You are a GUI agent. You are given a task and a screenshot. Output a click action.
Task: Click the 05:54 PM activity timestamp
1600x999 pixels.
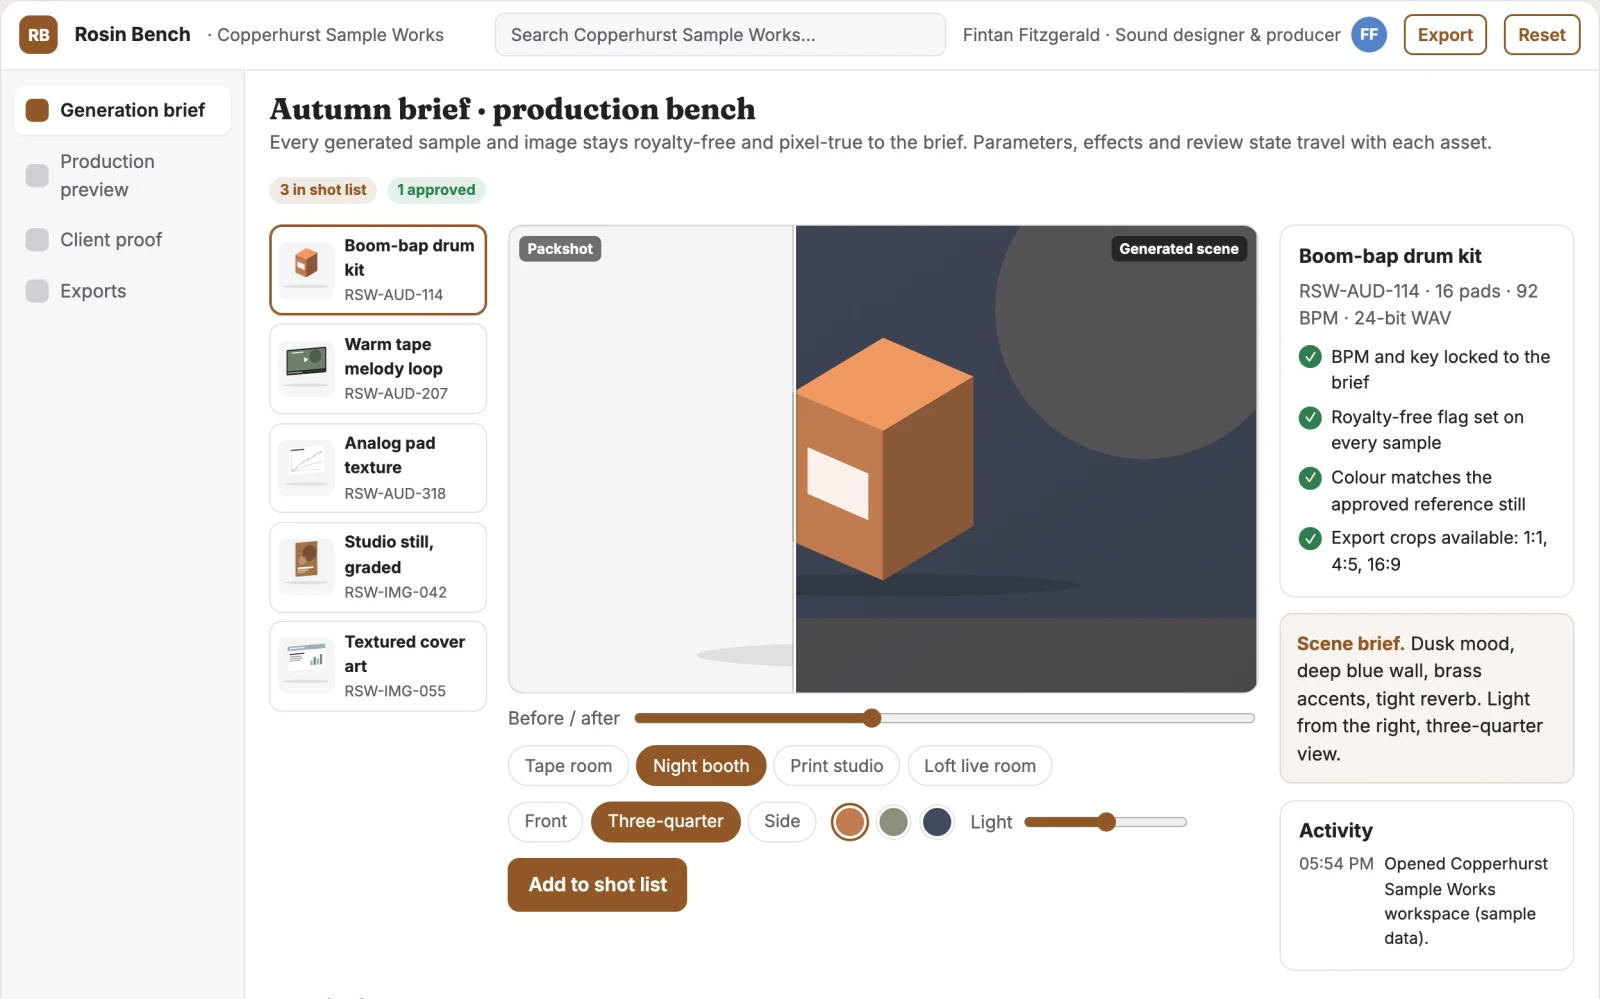[1336, 864]
